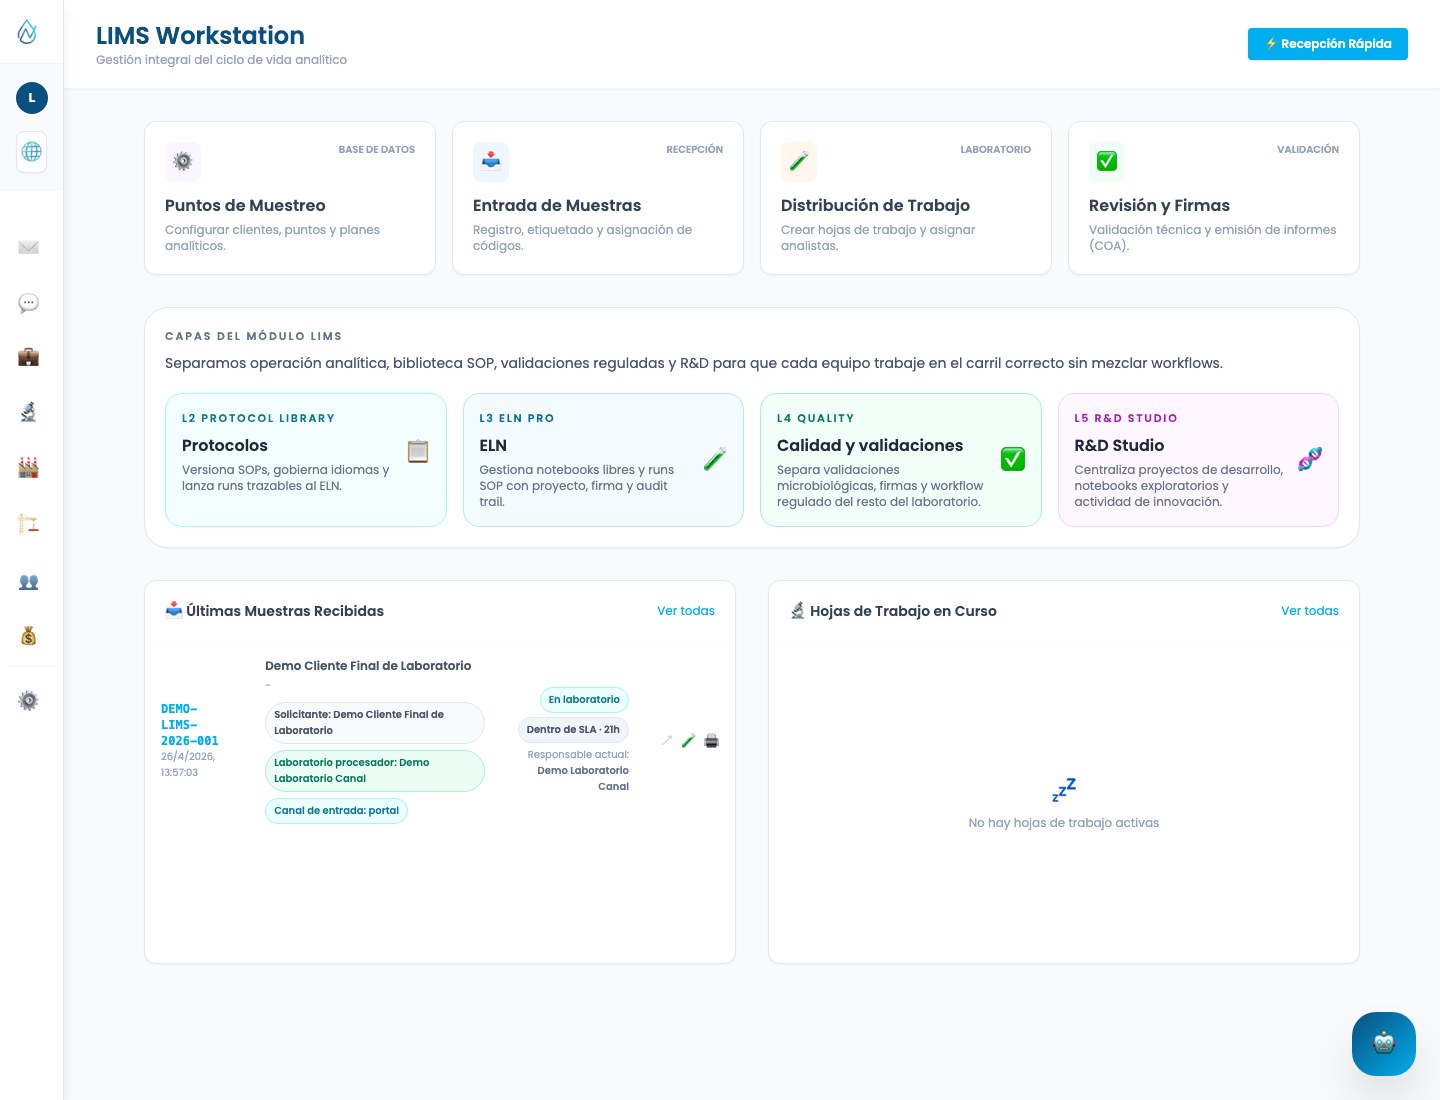
Task: Click the CAPAS DEL MÓDULO LIMS heading
Action: 254,336
